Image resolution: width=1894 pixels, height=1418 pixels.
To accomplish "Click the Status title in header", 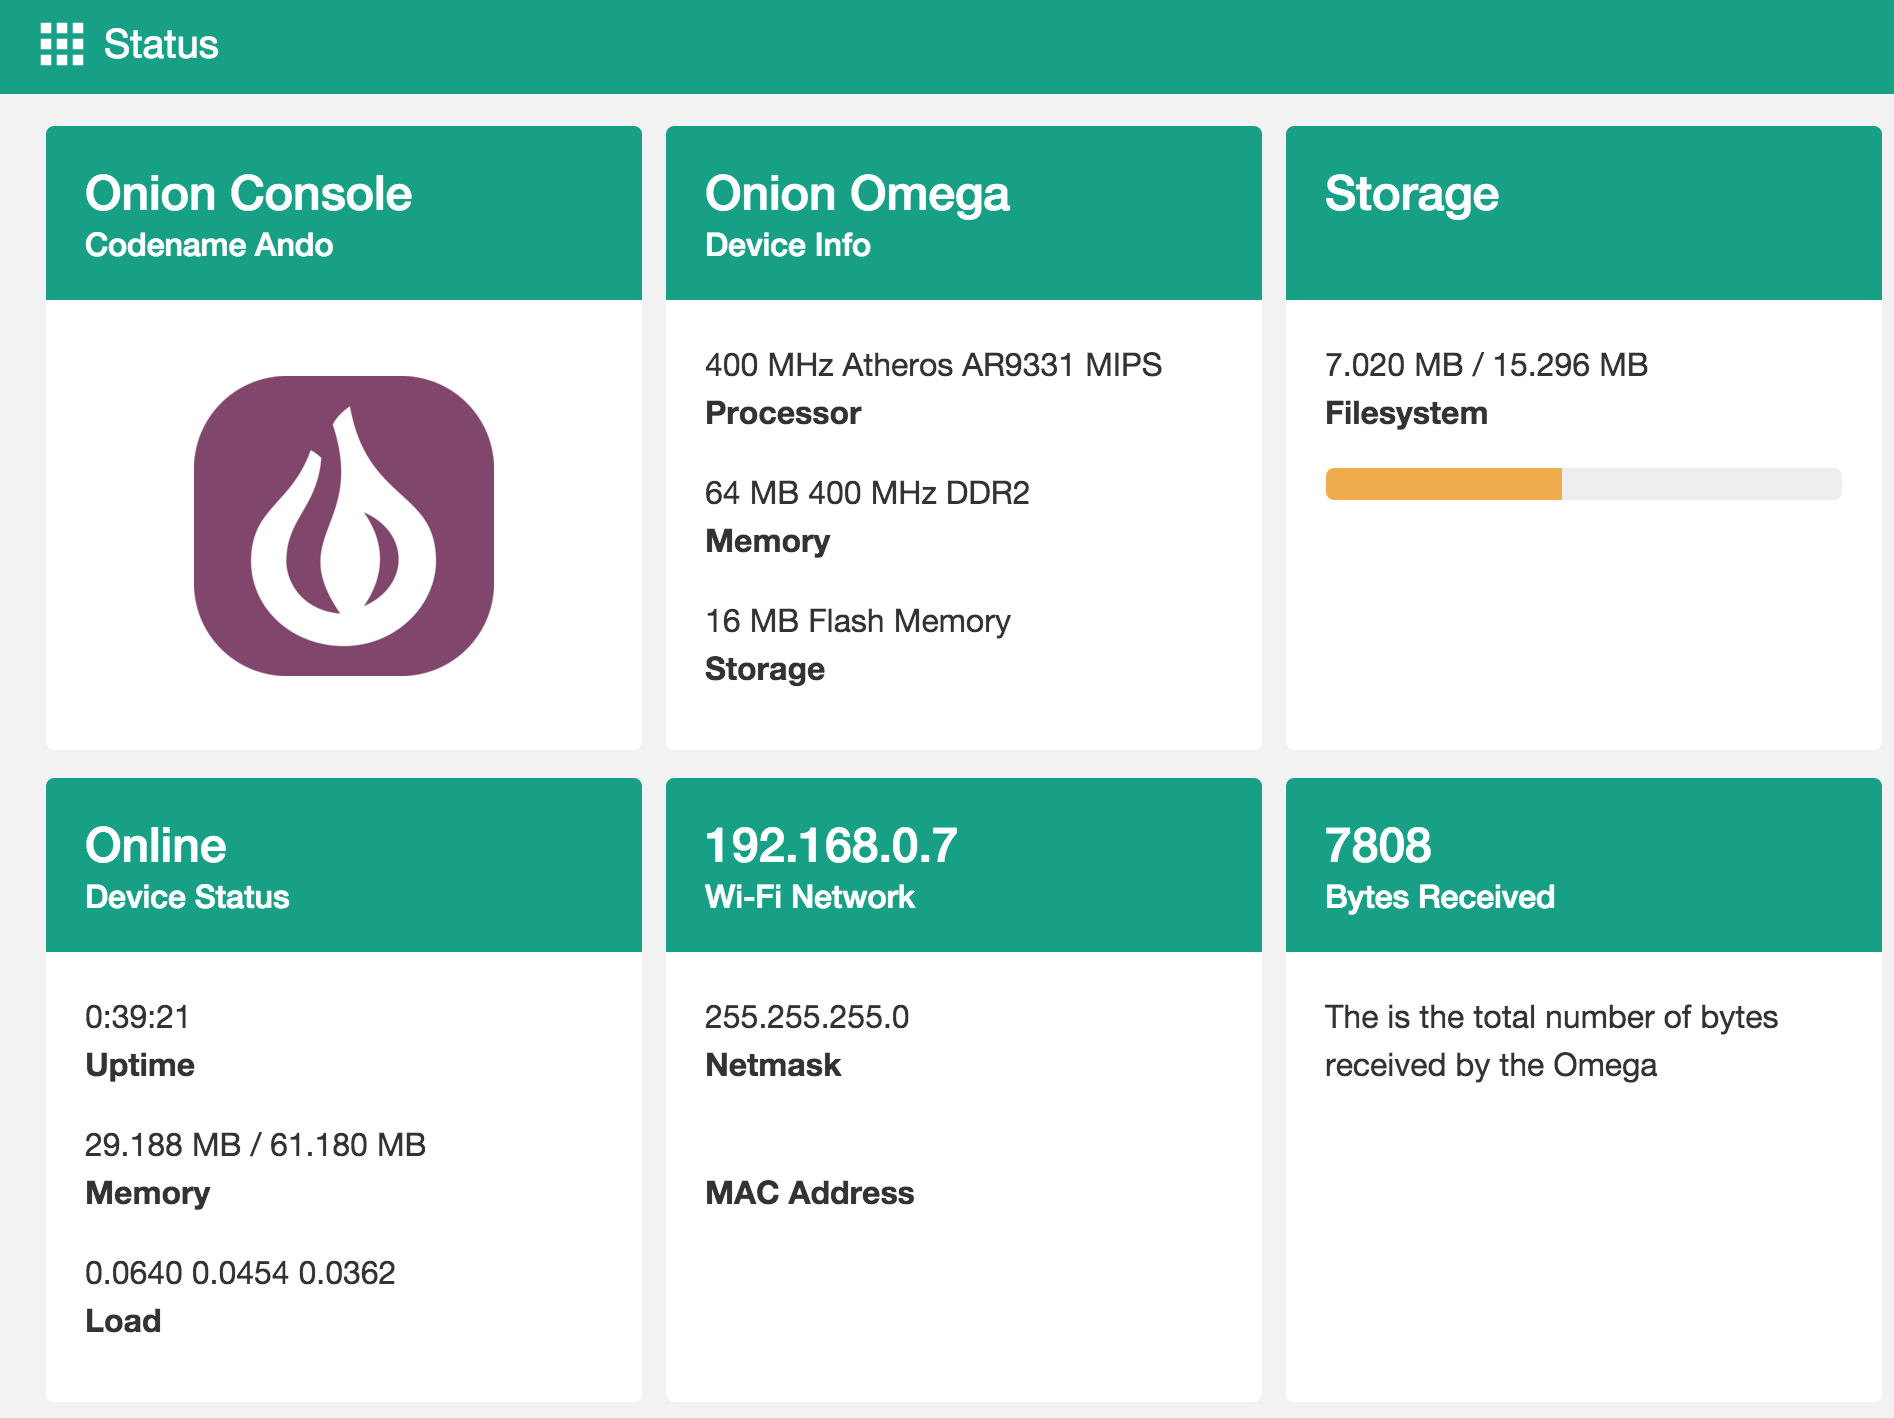I will (161, 44).
